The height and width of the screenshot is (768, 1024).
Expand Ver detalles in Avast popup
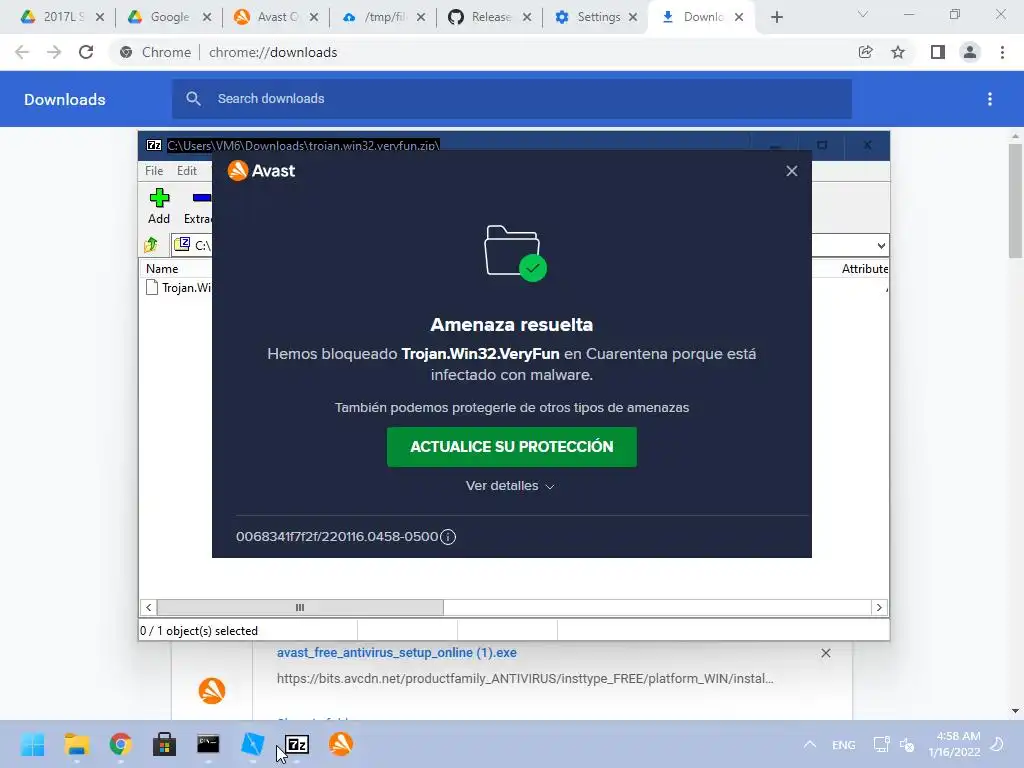pyautogui.click(x=510, y=486)
